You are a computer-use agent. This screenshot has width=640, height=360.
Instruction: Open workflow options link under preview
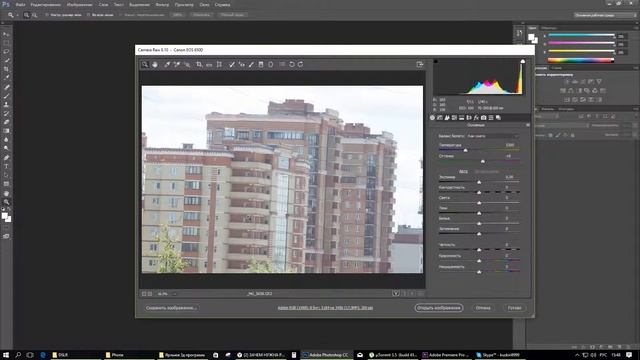coord(325,308)
